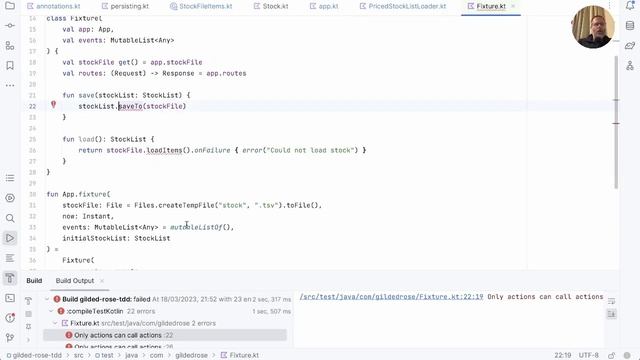
Task: Open the Gradle tool window
Action: (x=630, y=45)
